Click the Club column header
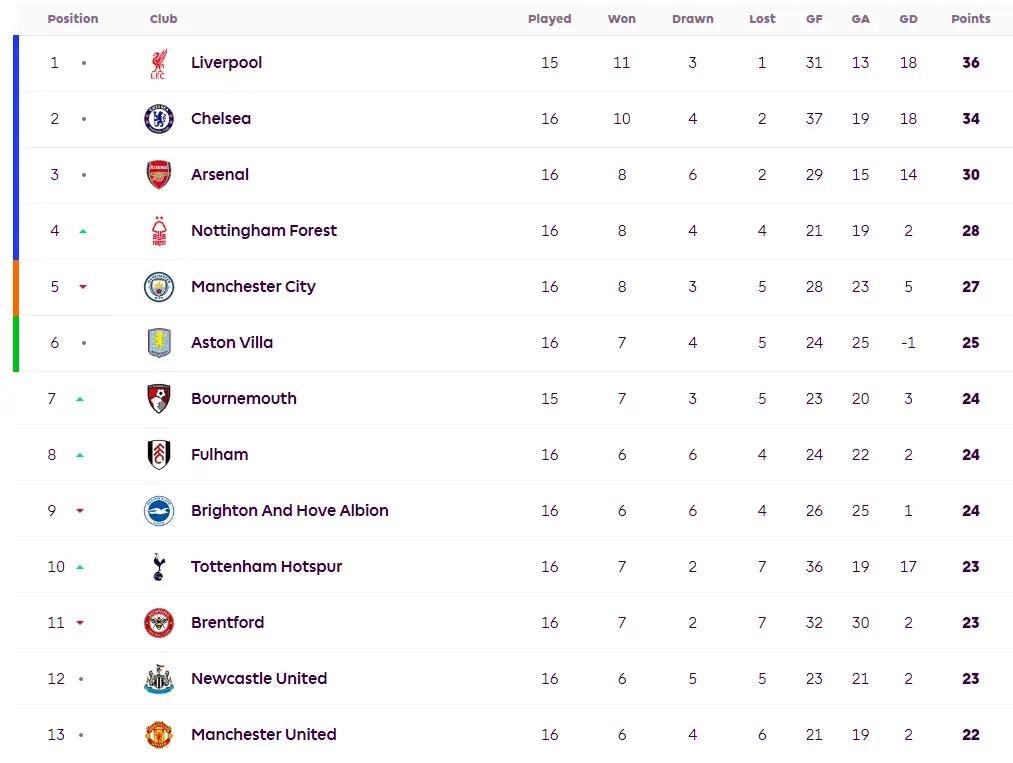The image size is (1013, 763). [x=163, y=19]
